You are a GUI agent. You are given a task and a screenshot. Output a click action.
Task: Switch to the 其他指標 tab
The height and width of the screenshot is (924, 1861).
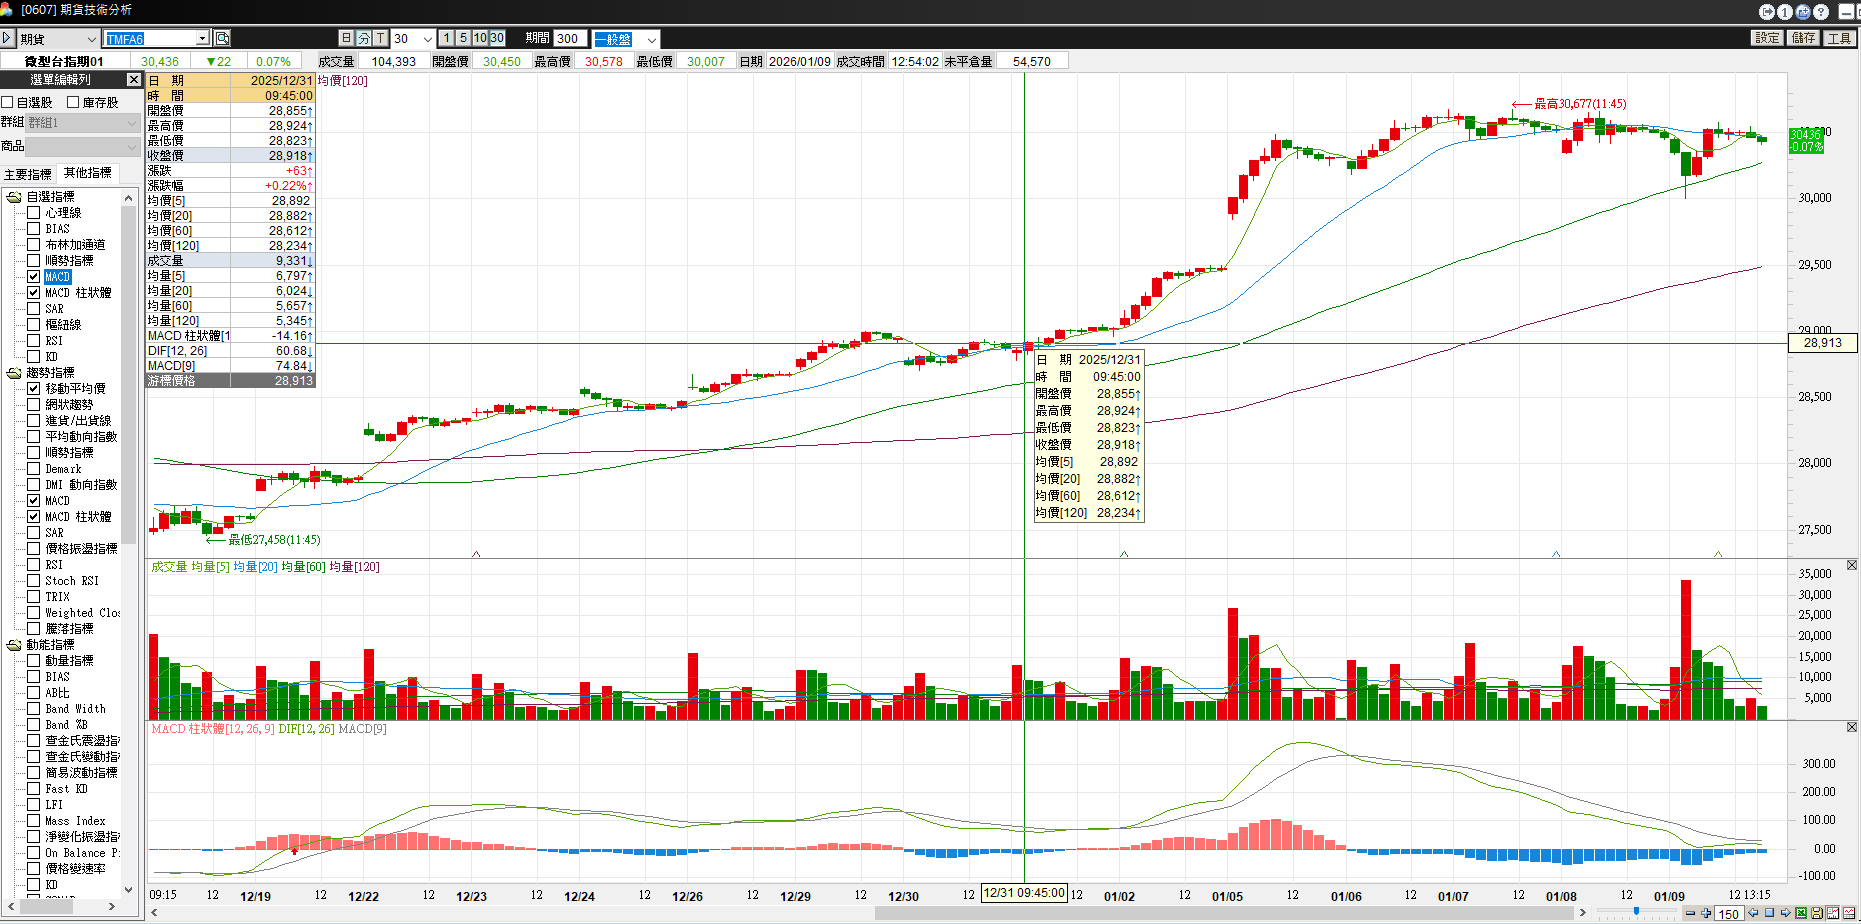click(x=88, y=173)
